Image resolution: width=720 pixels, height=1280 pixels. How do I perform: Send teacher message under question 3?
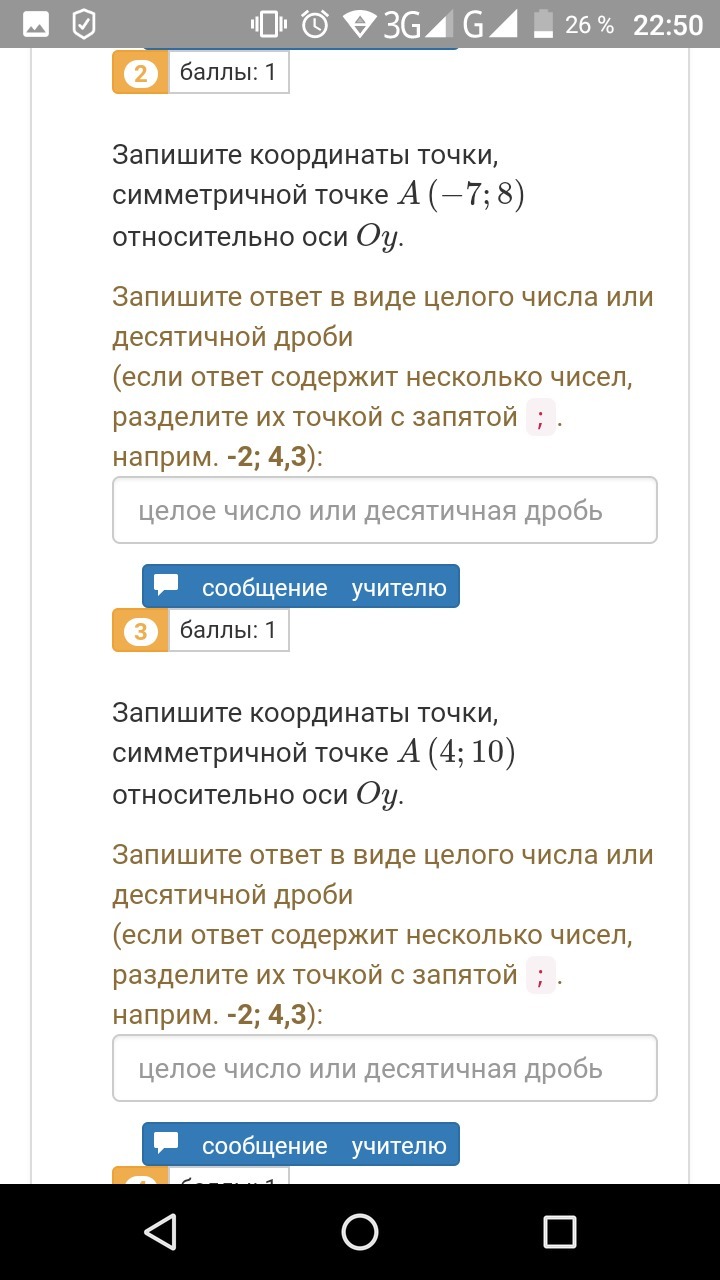click(x=301, y=1145)
